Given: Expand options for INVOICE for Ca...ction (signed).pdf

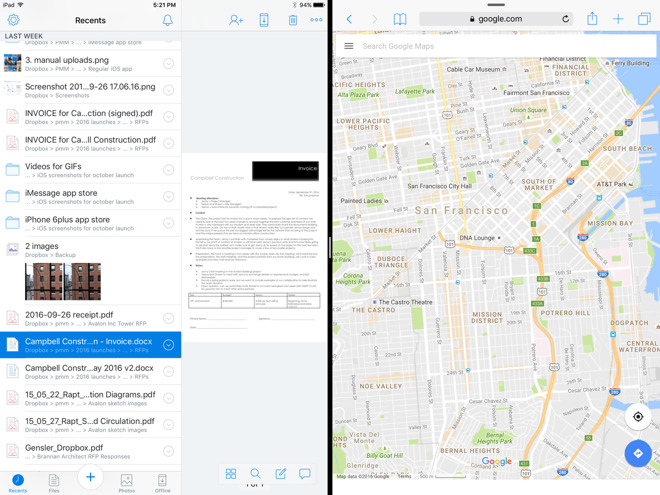Looking at the screenshot, I should [168, 117].
